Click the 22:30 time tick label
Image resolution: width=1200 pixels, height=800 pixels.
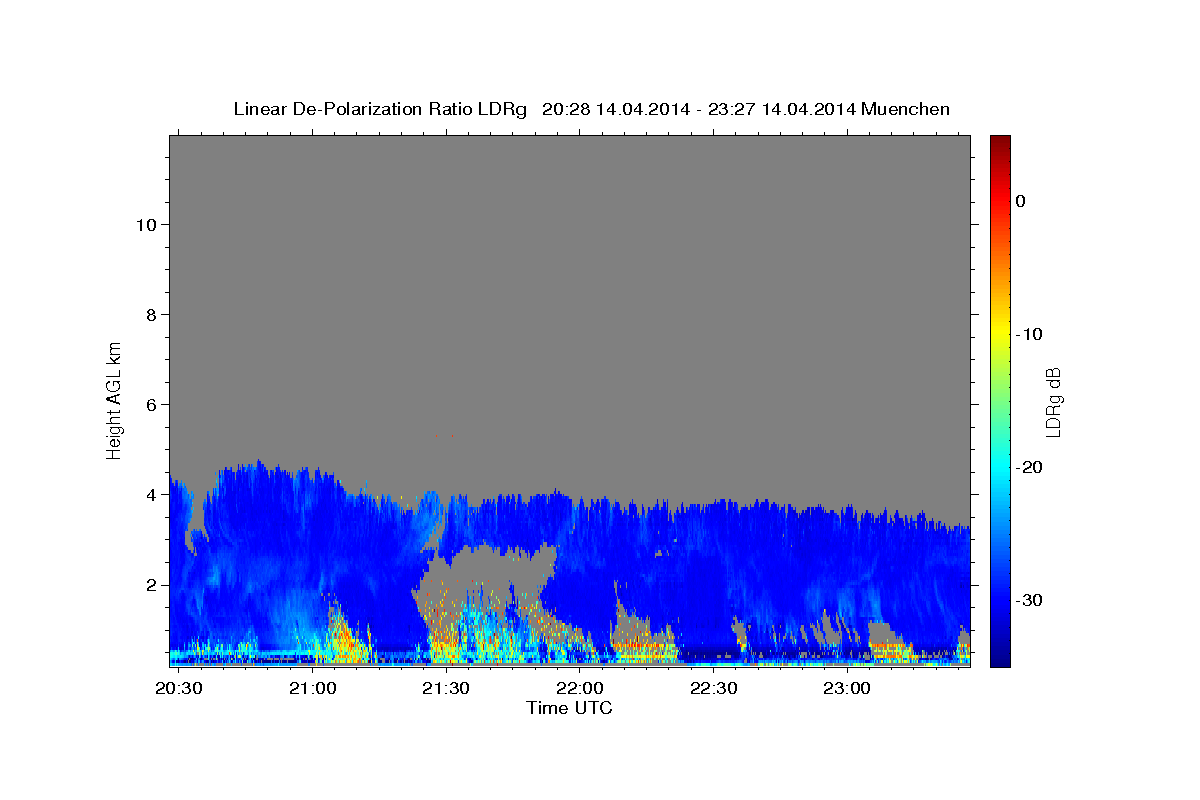point(713,689)
